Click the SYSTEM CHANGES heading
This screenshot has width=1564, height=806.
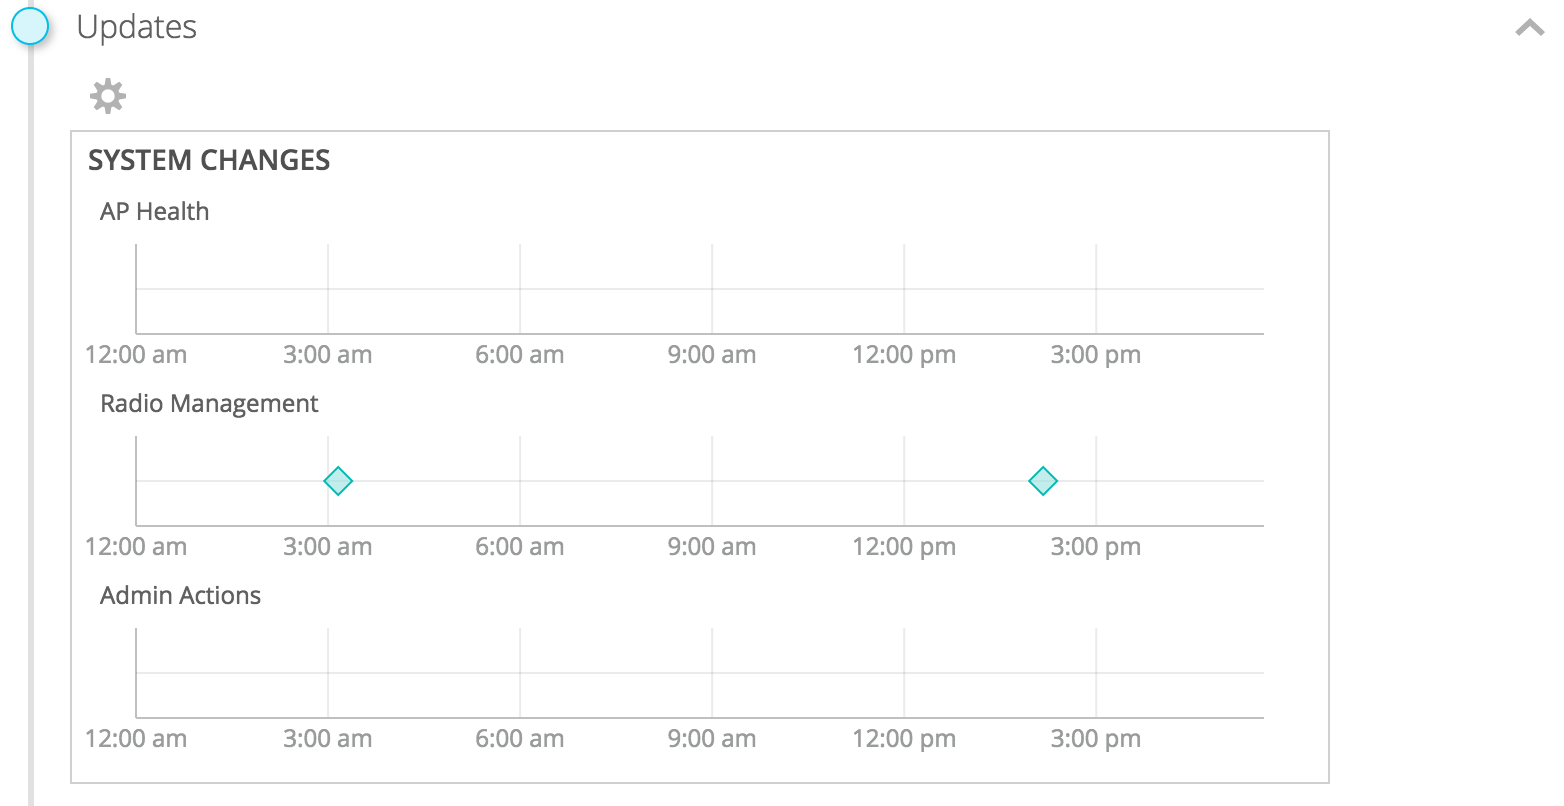pos(209,160)
